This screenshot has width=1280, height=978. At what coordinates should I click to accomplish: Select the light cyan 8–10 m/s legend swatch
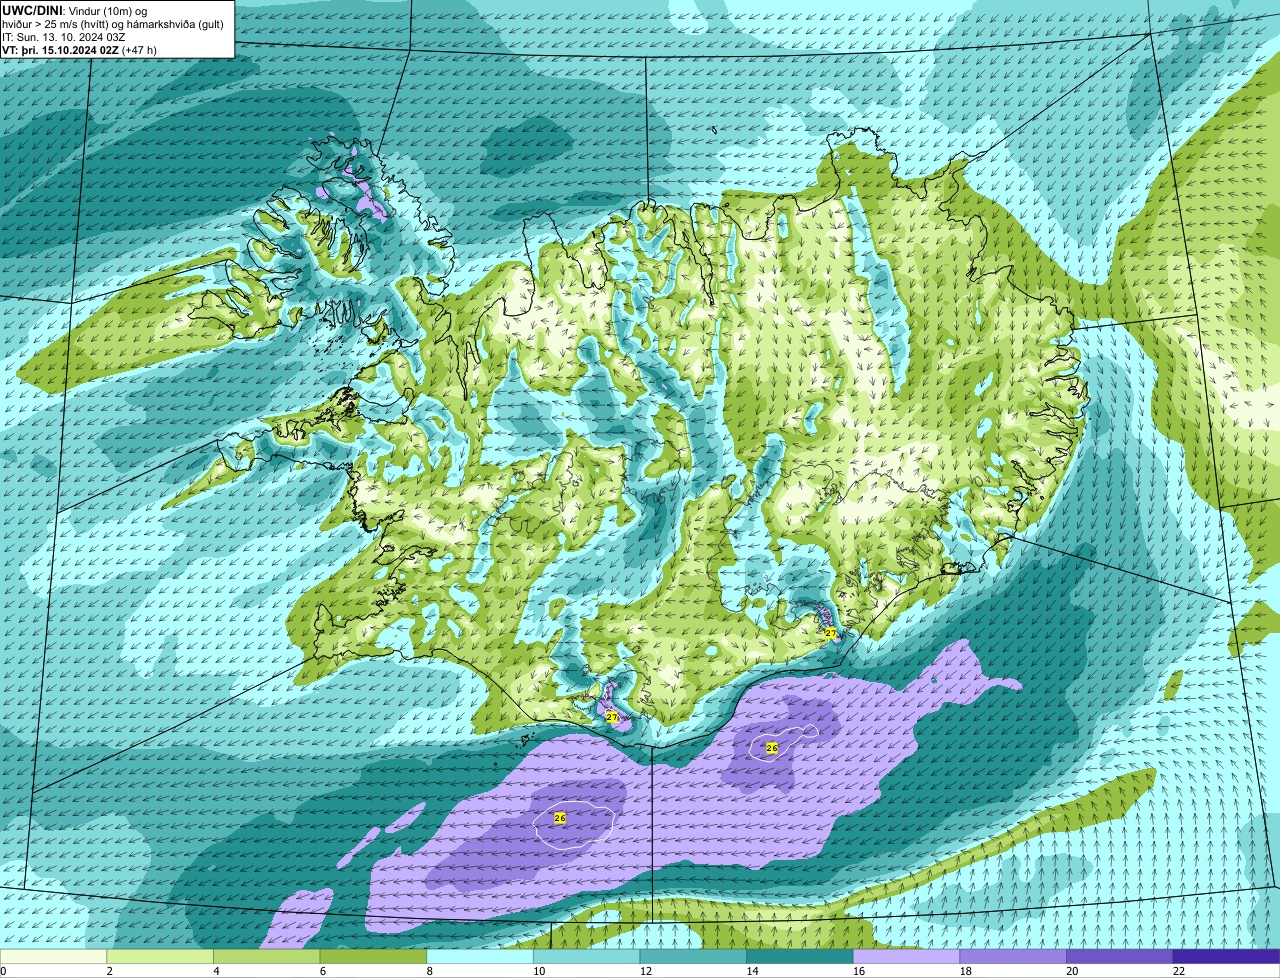pyautogui.click(x=480, y=957)
